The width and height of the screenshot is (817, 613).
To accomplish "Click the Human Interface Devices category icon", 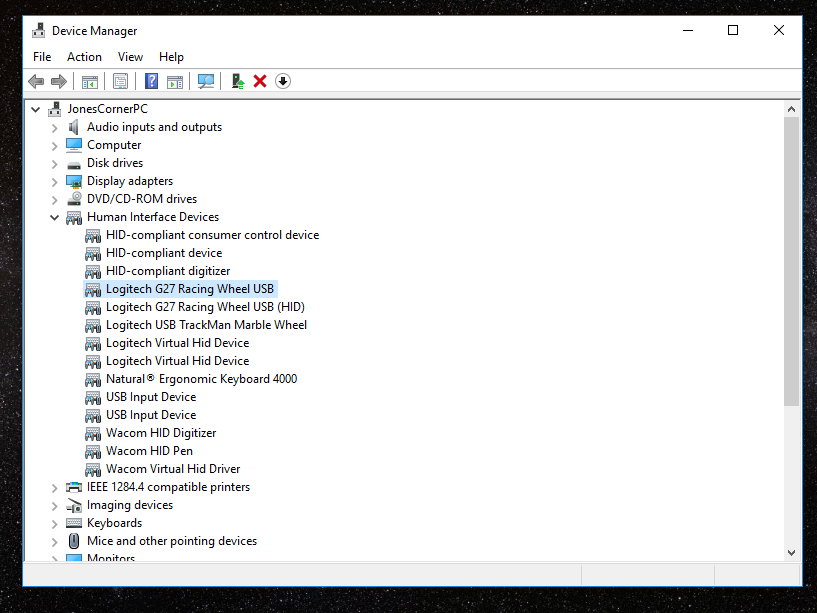I will click(74, 218).
